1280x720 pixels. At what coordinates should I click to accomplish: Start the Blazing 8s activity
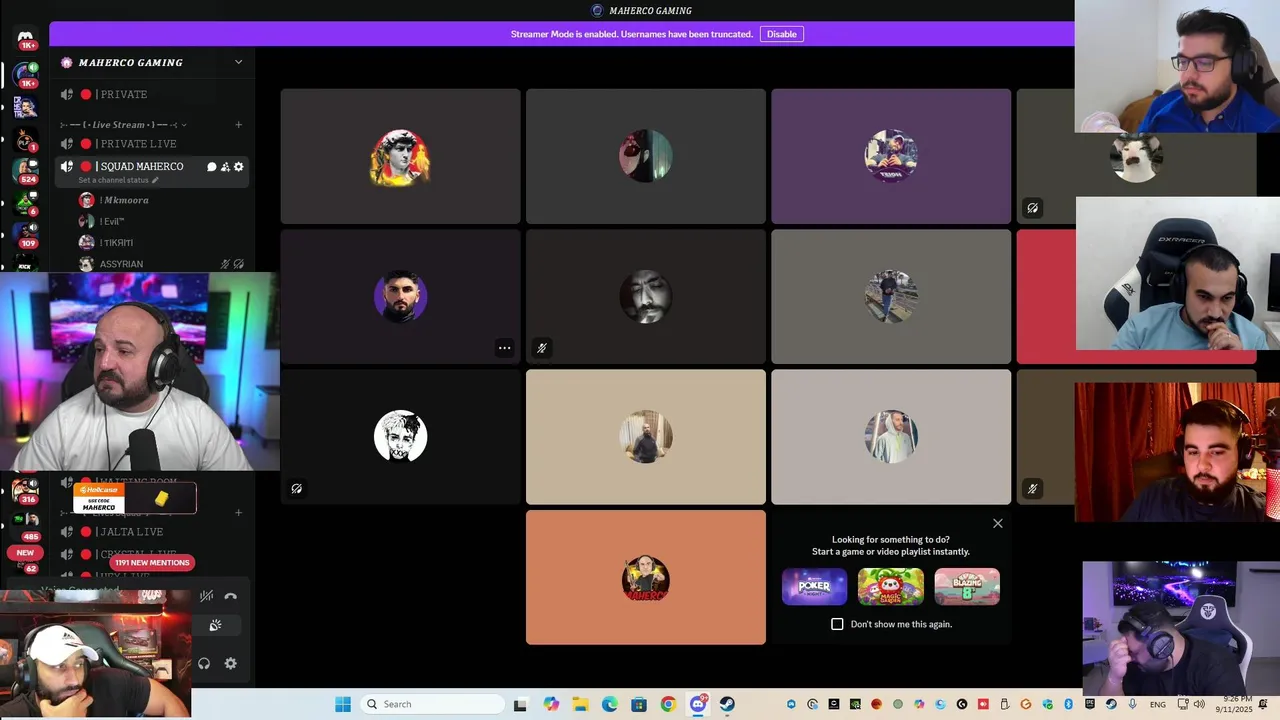[967, 587]
